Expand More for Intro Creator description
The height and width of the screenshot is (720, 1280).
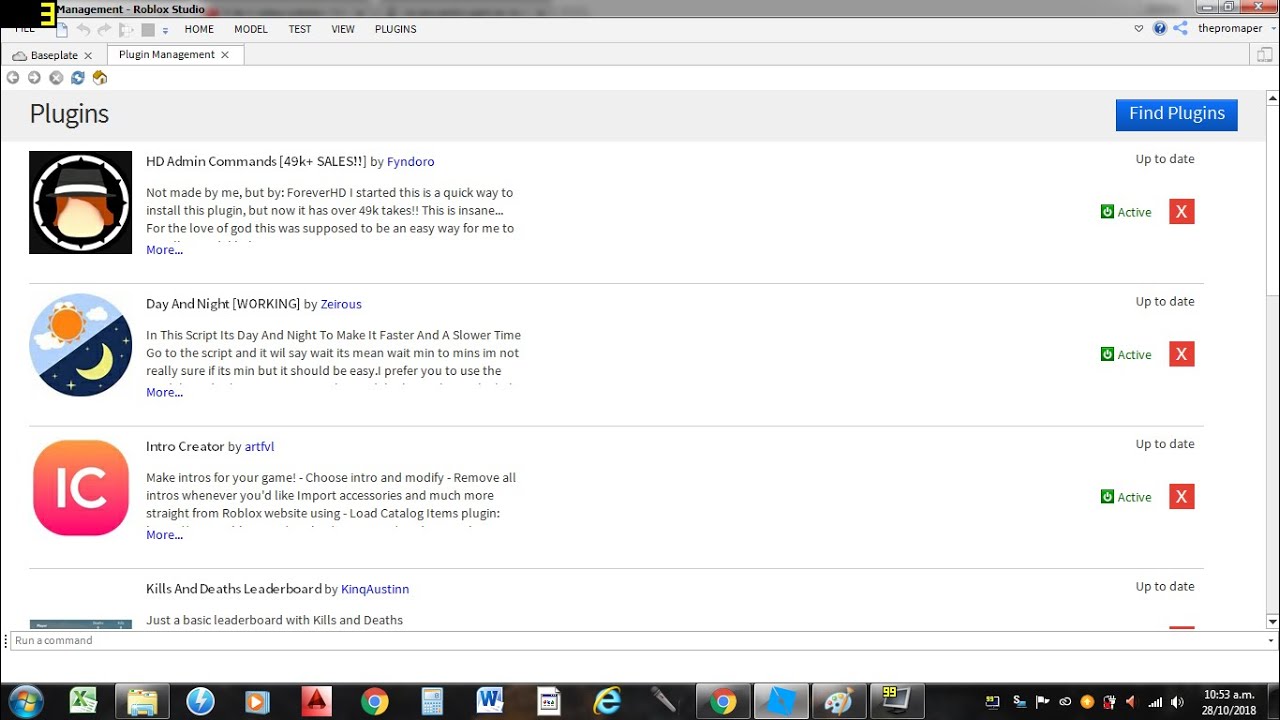[x=164, y=535]
